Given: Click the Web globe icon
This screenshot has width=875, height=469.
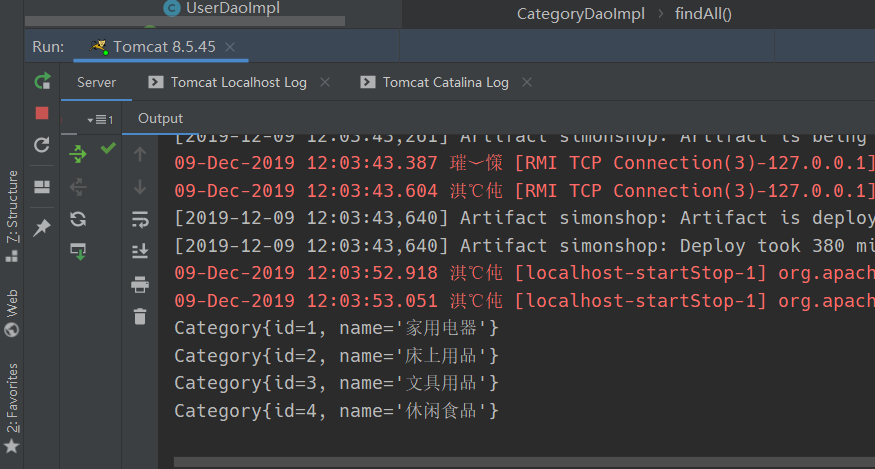Looking at the screenshot, I should 12,329.
